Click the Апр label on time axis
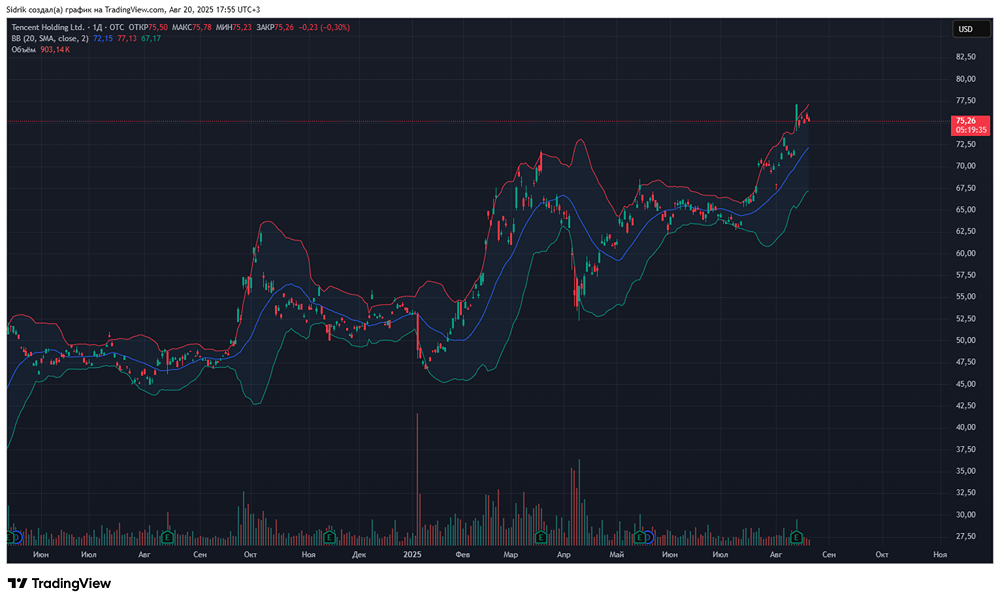Image resolution: width=1000 pixels, height=603 pixels. tap(563, 555)
